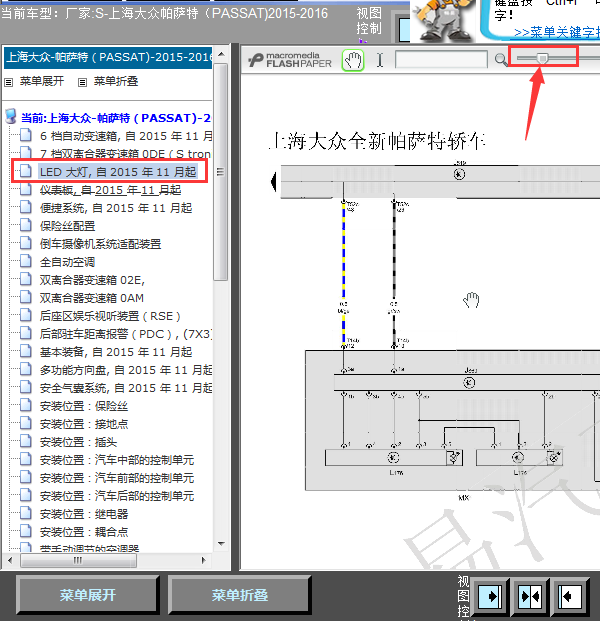Open 后座区娱乐视听装置 (RSE) entry
Screen dimensions: 600x621
[110, 316]
